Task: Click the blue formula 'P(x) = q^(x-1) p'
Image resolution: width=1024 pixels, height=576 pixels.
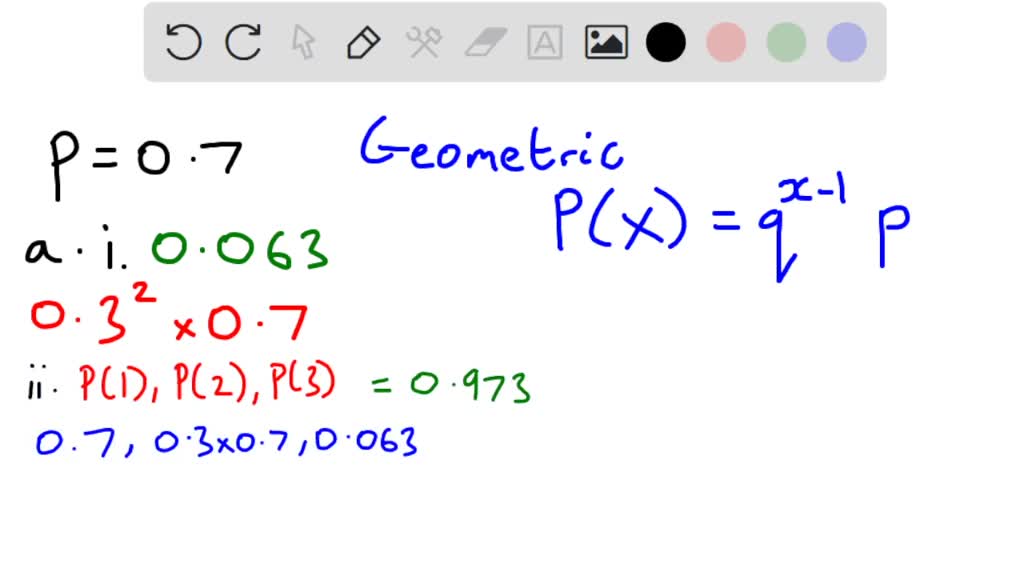Action: [731, 229]
